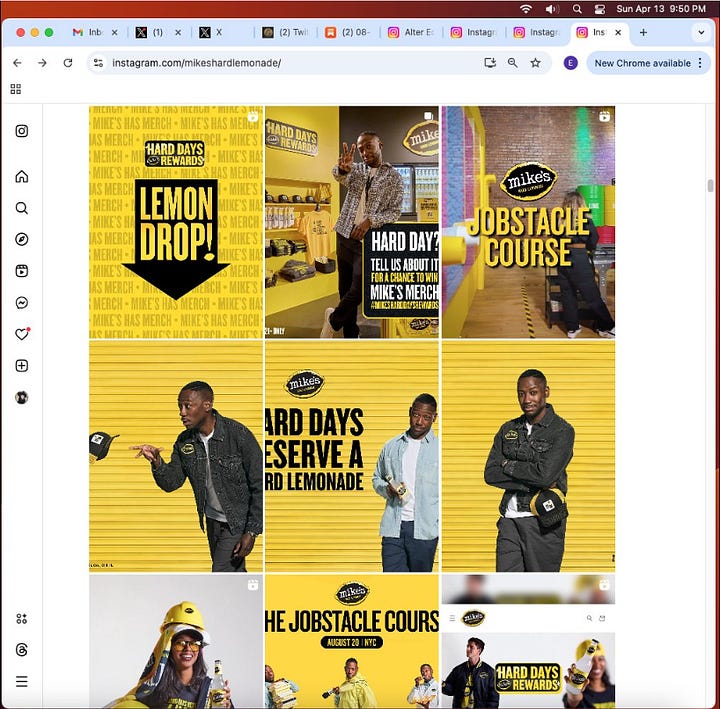Open Threads from the sidebar
The width and height of the screenshot is (720, 709).
[x=22, y=650]
